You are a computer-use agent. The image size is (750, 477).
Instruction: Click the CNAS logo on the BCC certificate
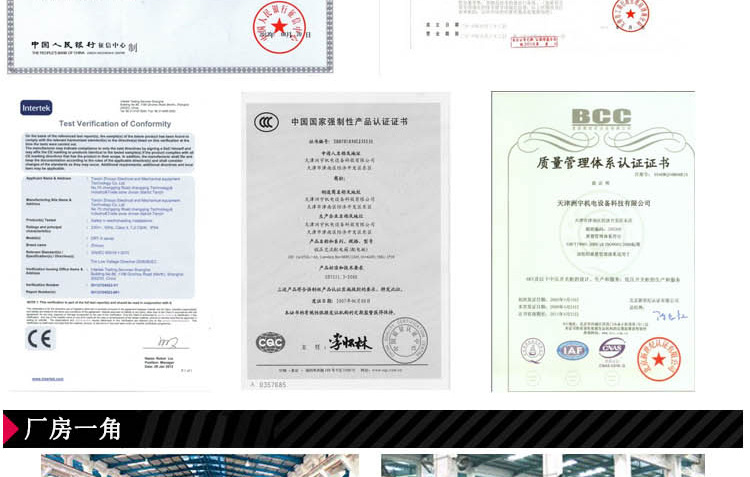coord(612,351)
